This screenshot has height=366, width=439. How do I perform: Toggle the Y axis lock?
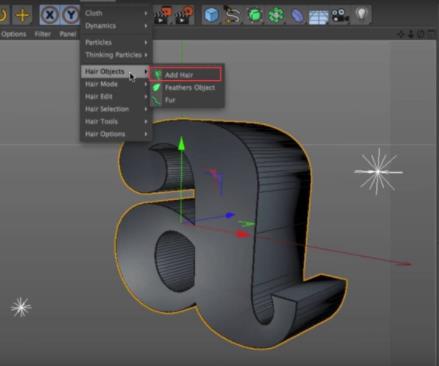[x=70, y=15]
